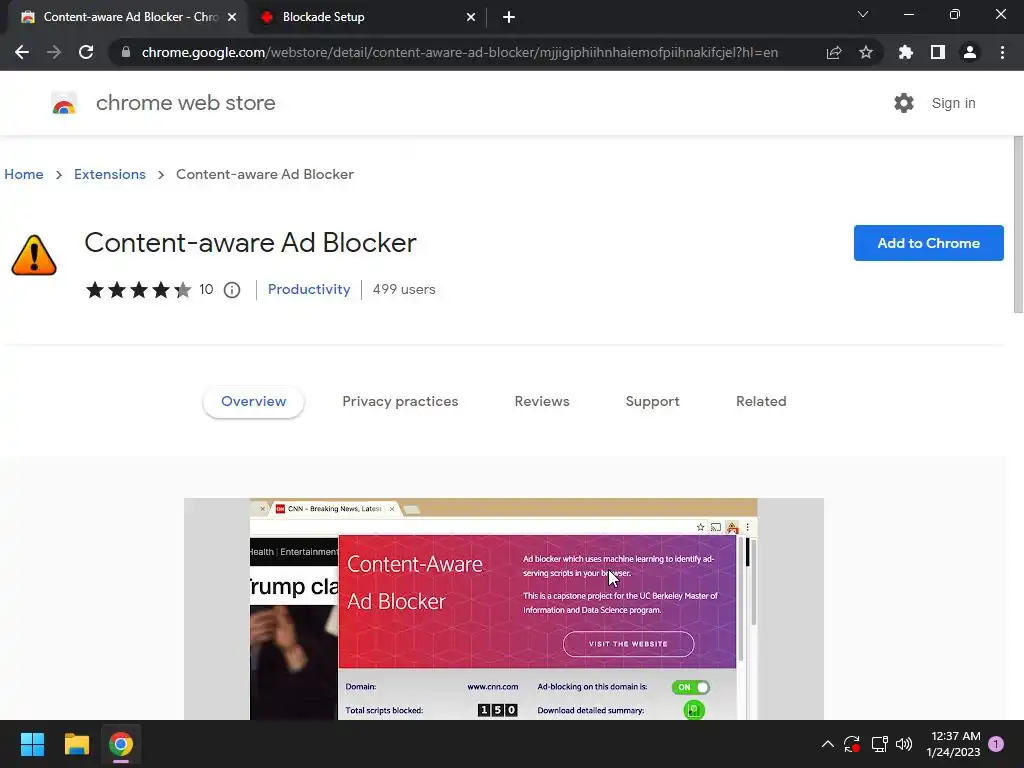This screenshot has width=1024, height=768.
Task: Open the volume speaker control
Action: [904, 744]
